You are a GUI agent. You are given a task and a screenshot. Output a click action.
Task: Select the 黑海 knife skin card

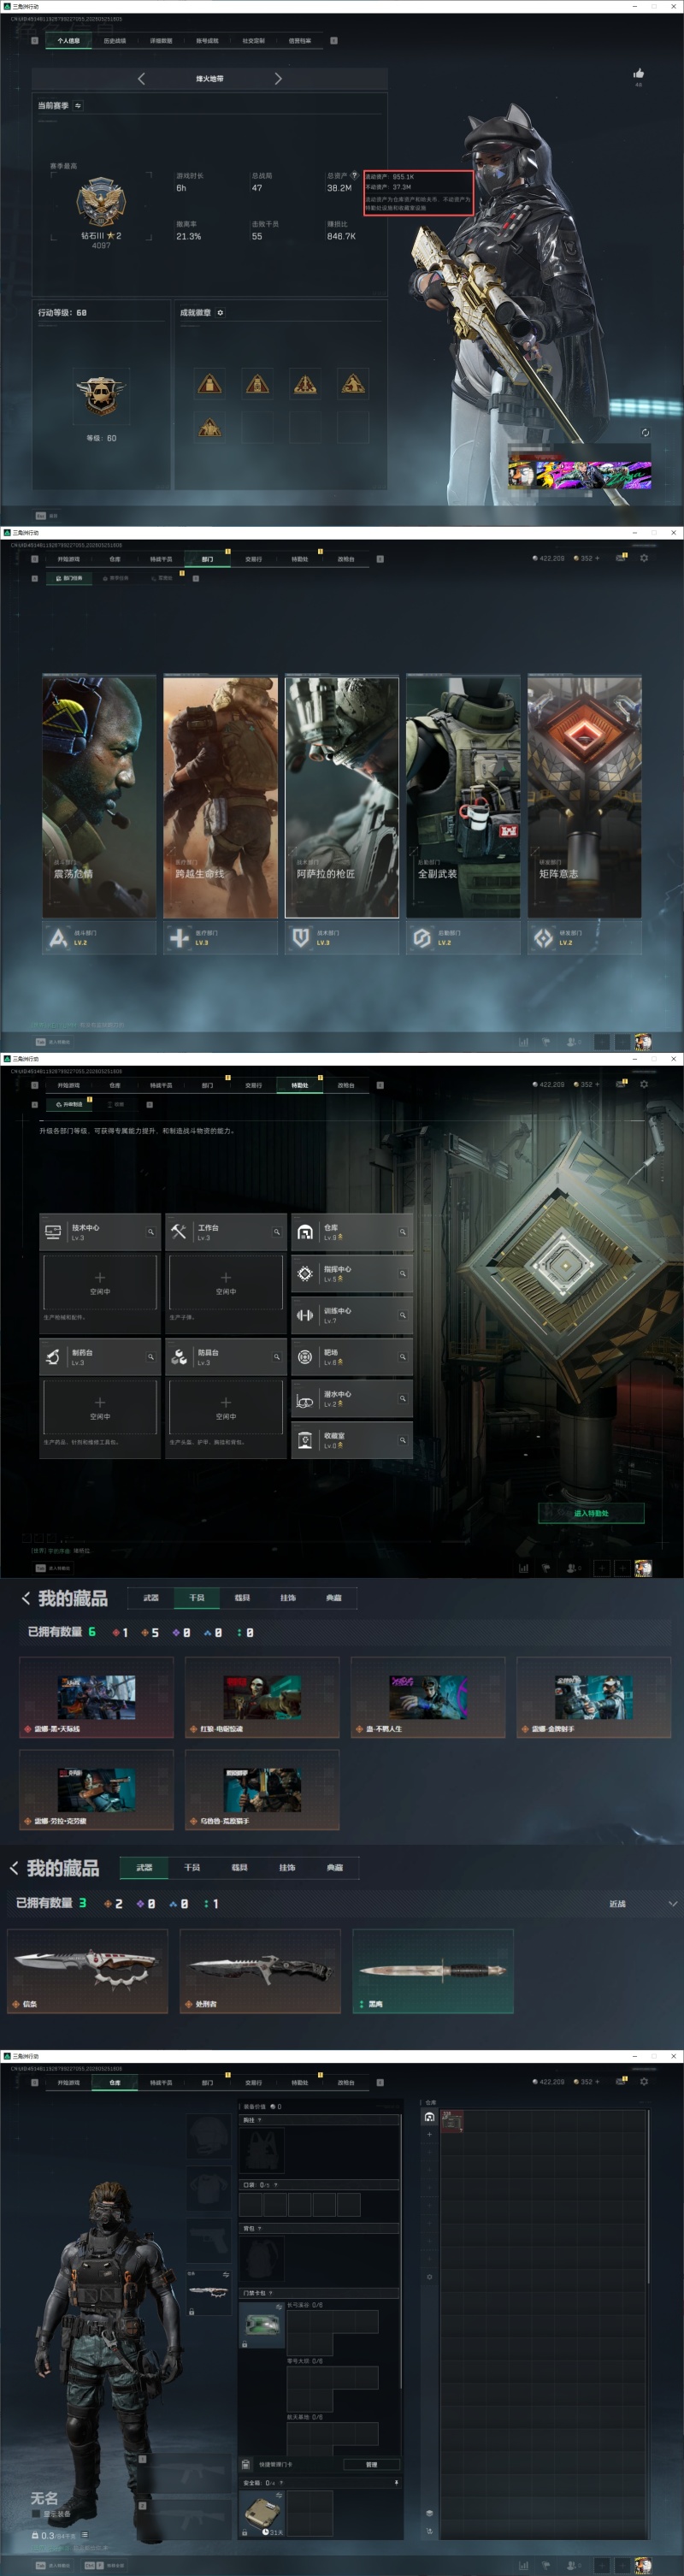coord(433,1971)
